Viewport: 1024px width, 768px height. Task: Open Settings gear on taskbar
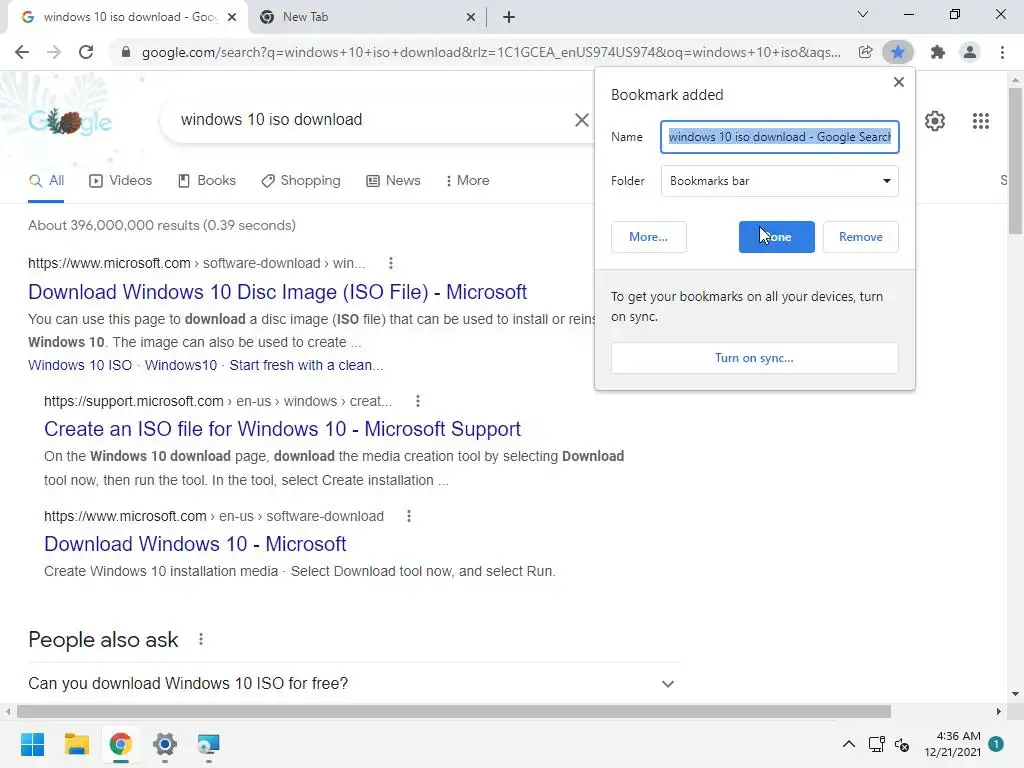(165, 744)
